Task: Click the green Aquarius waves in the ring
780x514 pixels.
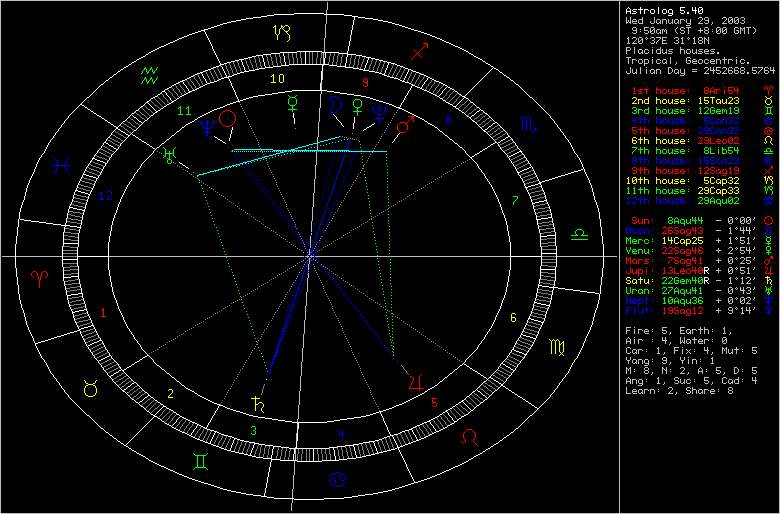Action: pos(150,75)
